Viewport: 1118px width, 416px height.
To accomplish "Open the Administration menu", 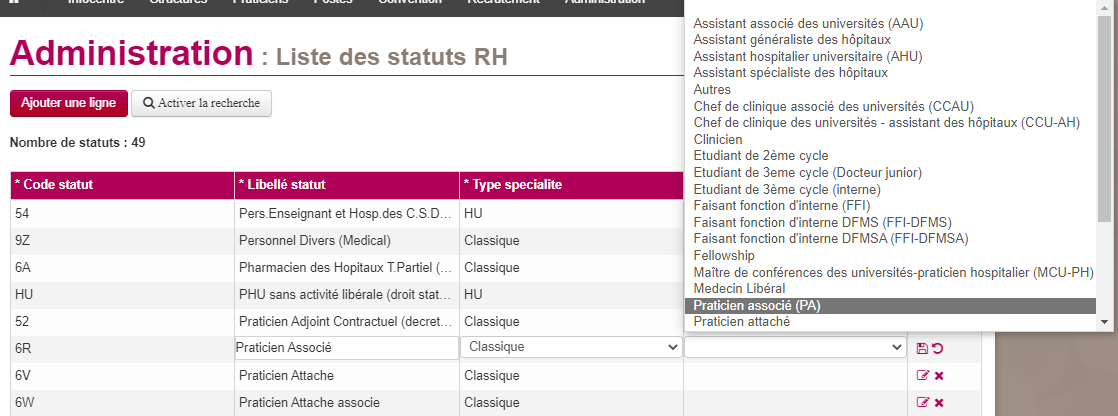I will point(604,3).
